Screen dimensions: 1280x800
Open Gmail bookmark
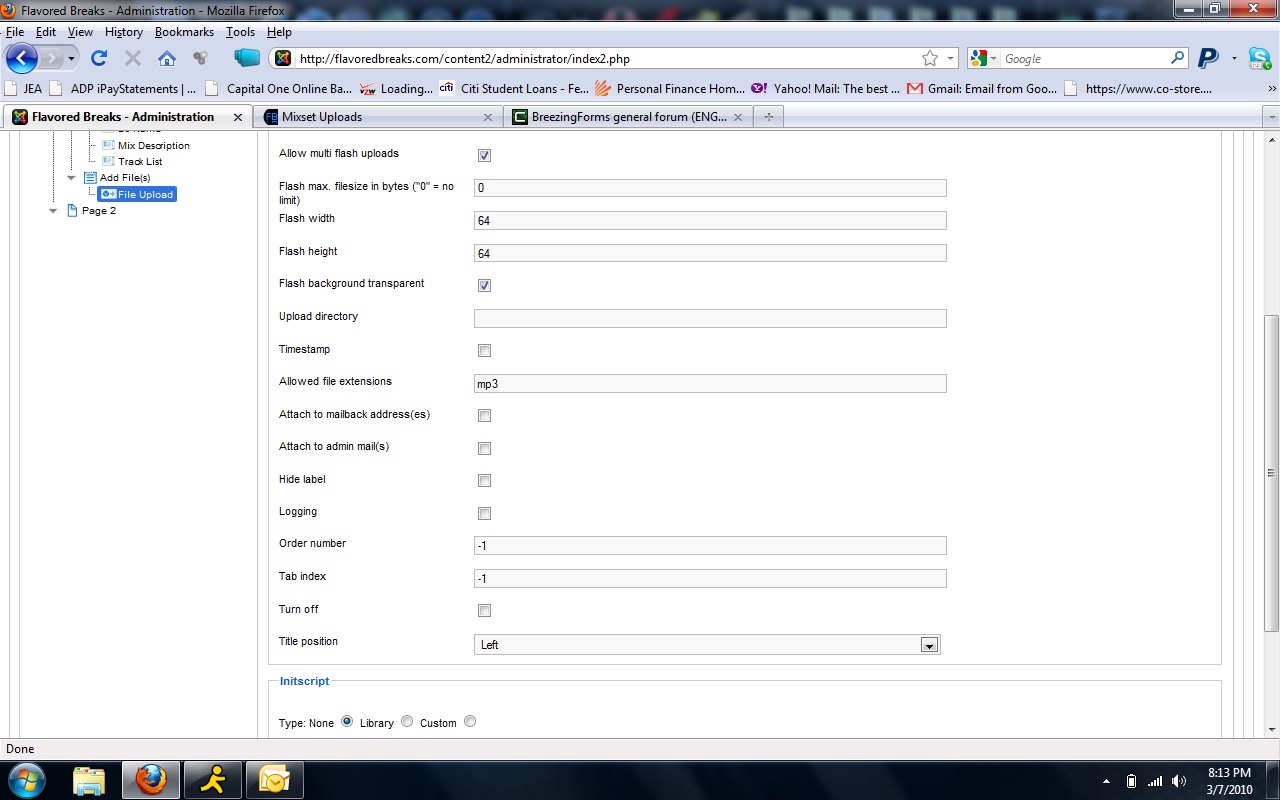981,88
